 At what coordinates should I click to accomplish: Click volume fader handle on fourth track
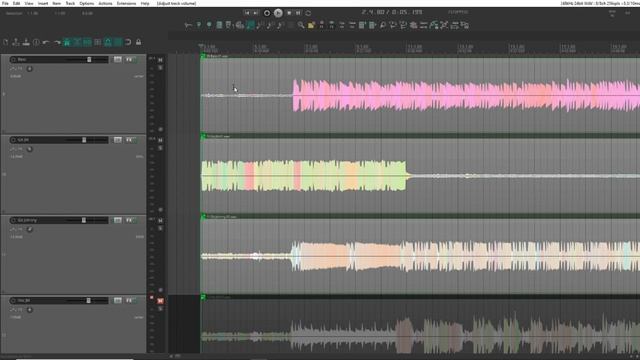tap(89, 301)
